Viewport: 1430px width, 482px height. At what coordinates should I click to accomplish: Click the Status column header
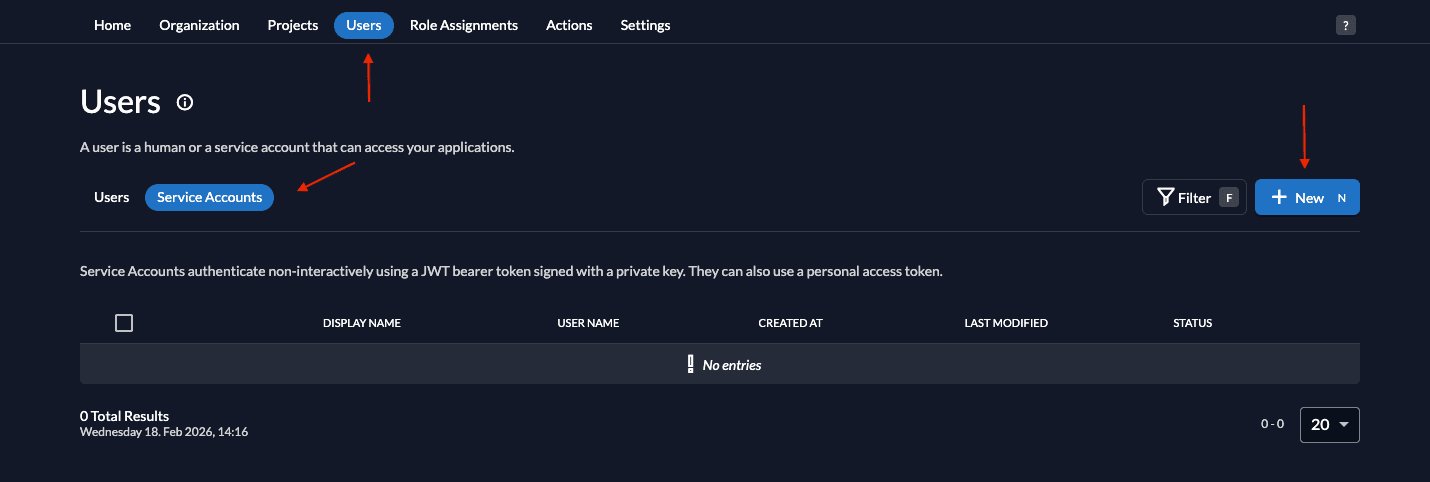[1192, 323]
